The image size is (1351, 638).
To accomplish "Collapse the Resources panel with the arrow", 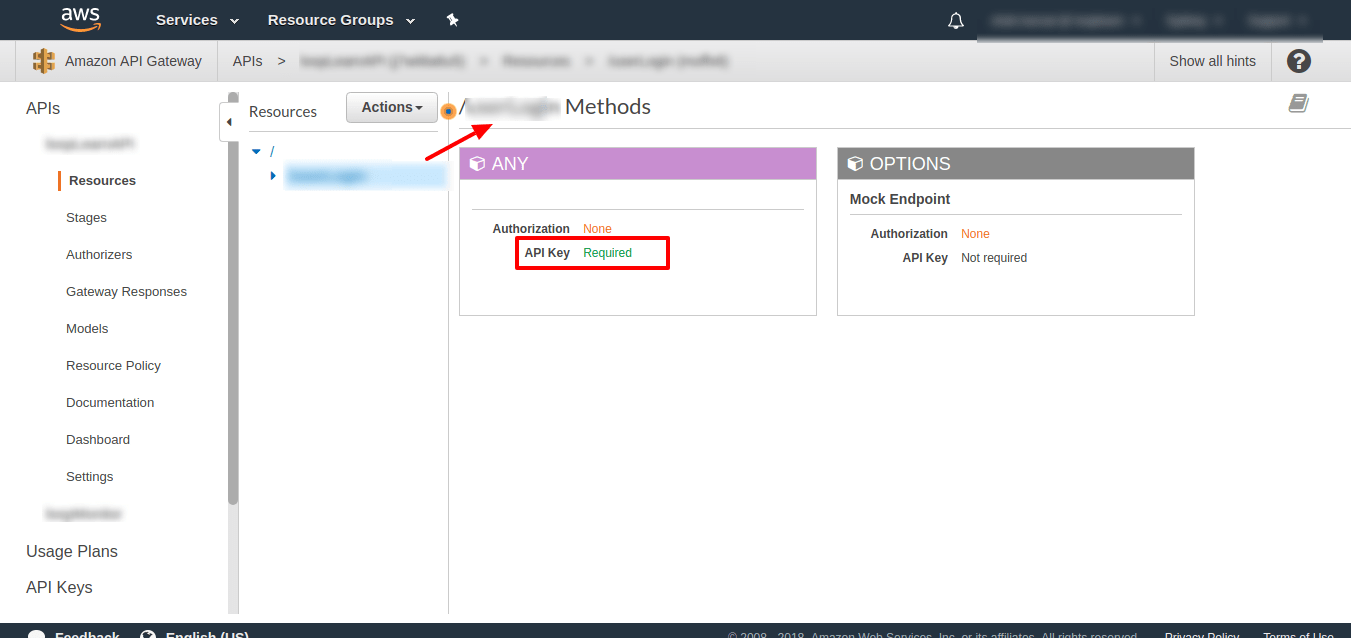I will point(230,121).
